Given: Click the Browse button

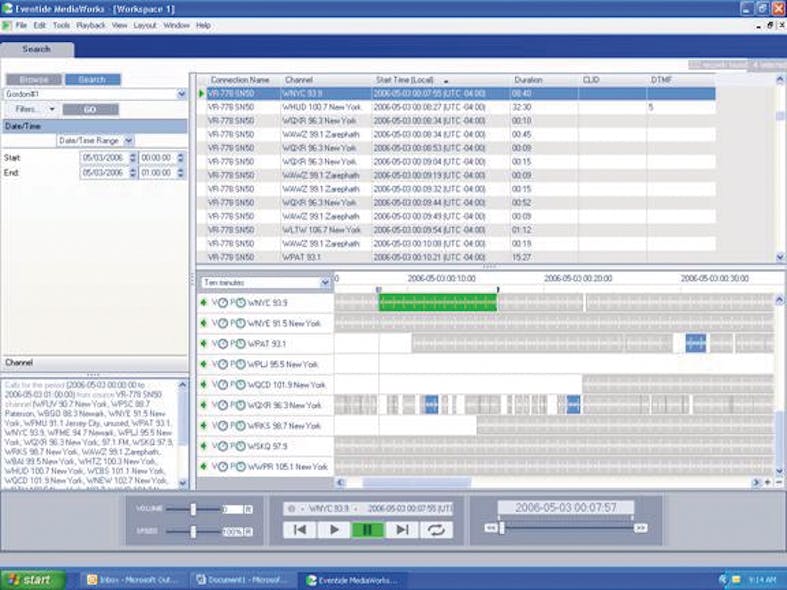Looking at the screenshot, I should (x=33, y=79).
